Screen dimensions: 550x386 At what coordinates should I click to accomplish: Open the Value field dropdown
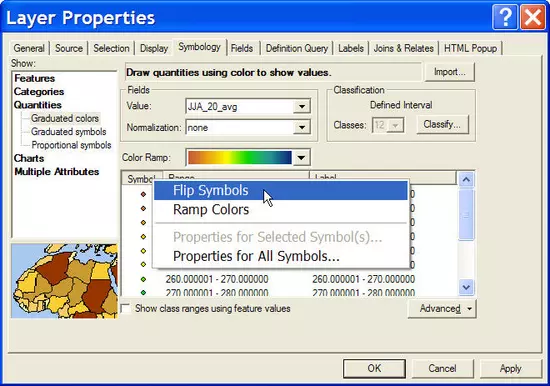coord(302,106)
